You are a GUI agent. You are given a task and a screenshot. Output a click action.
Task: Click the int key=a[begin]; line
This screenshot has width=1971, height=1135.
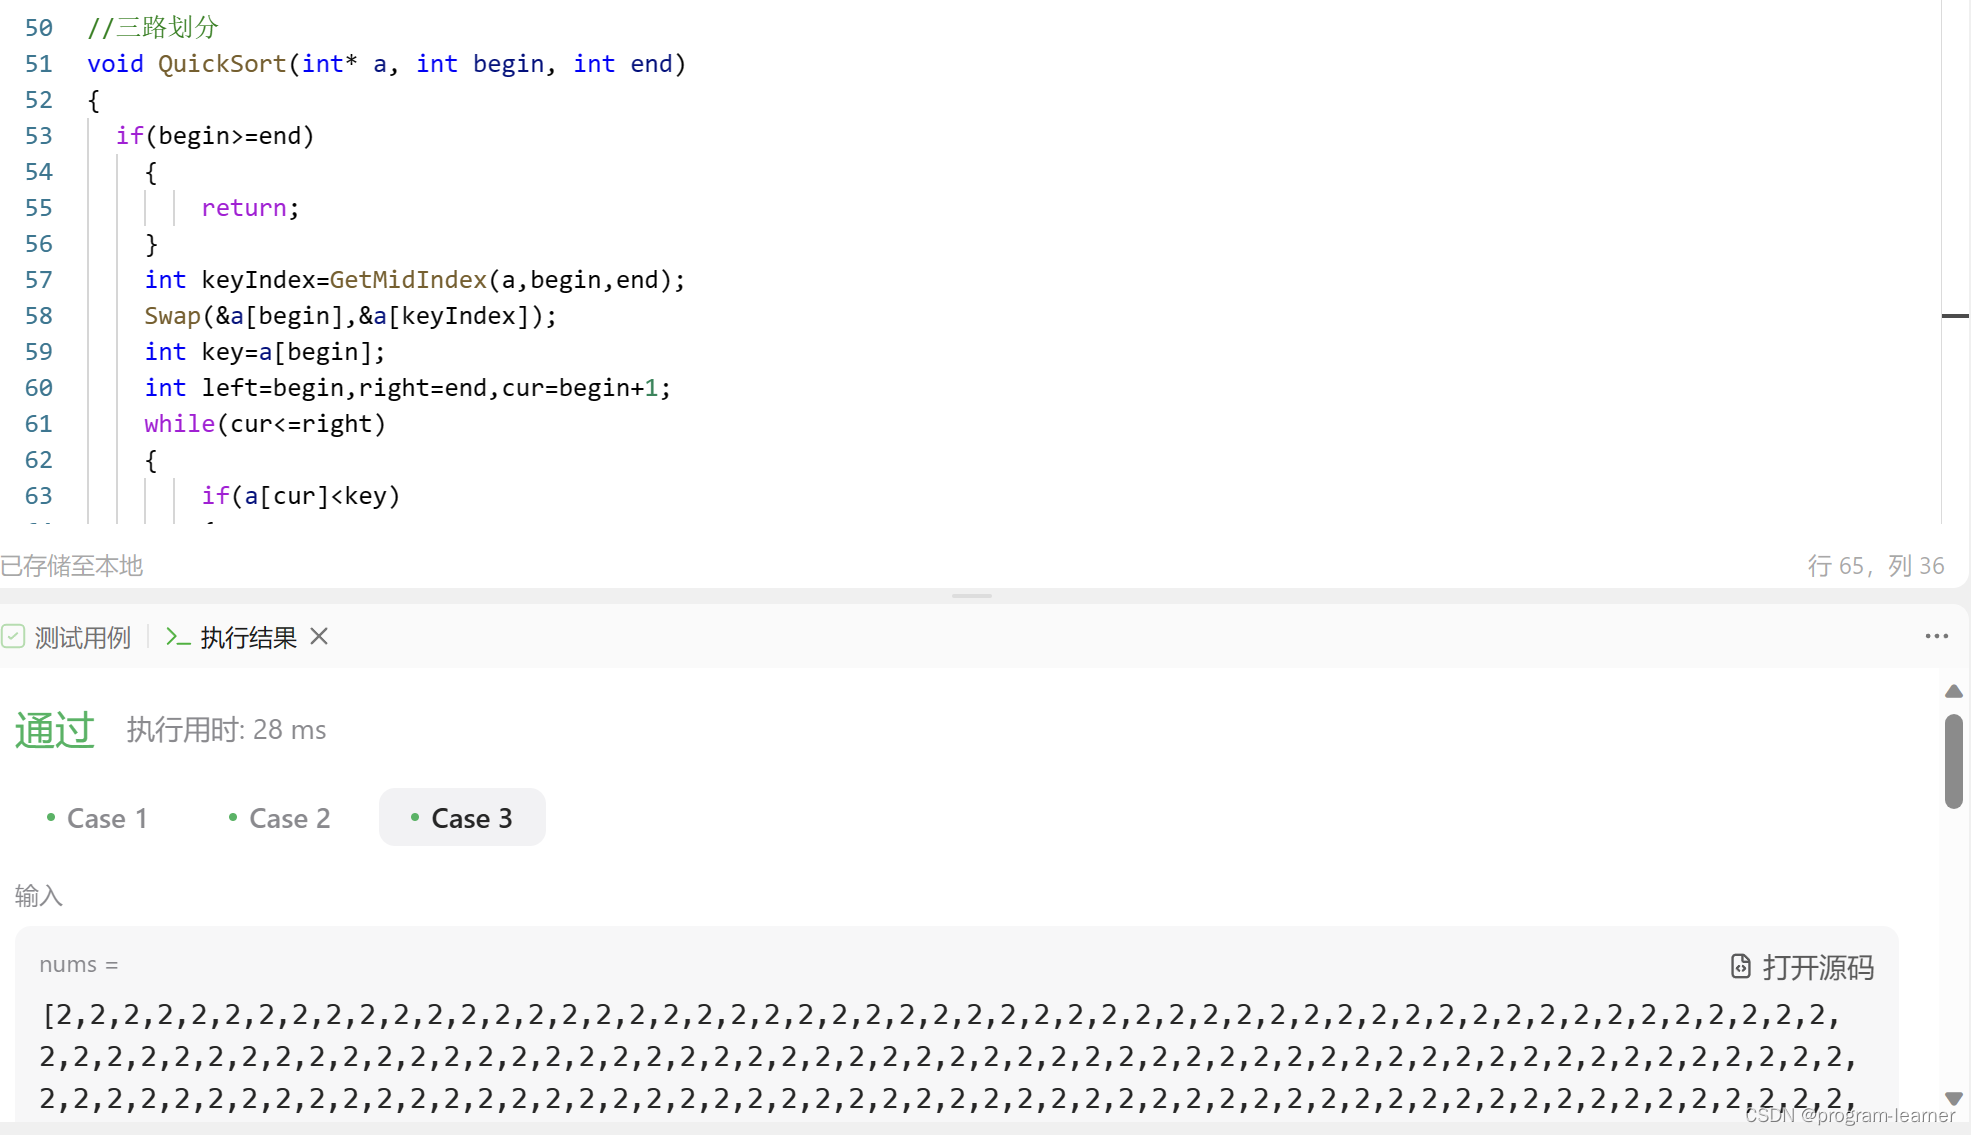[265, 352]
